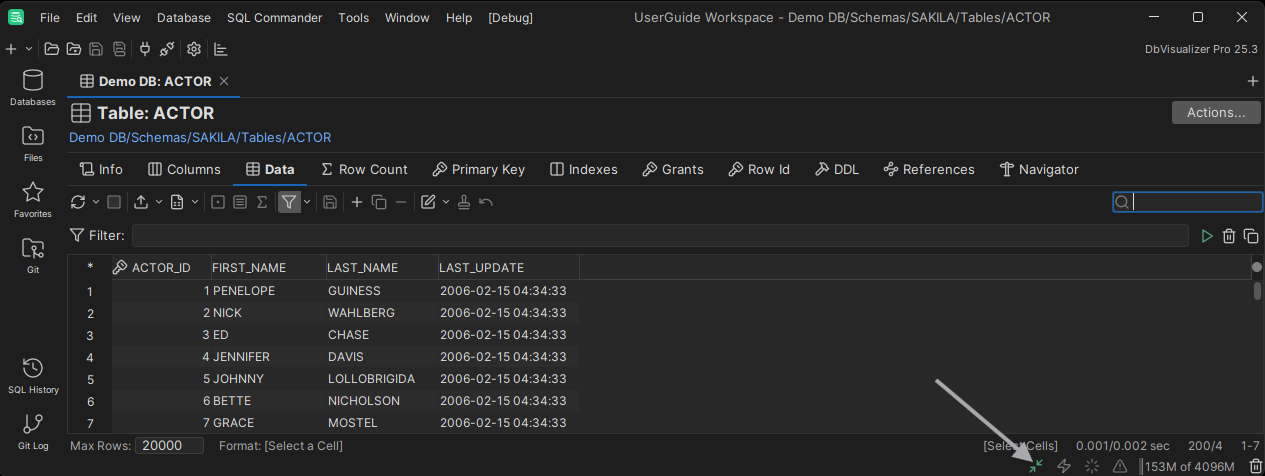Image resolution: width=1265 pixels, height=476 pixels.
Task: Toggle the form view icon in the data toolbar
Action: [218, 202]
